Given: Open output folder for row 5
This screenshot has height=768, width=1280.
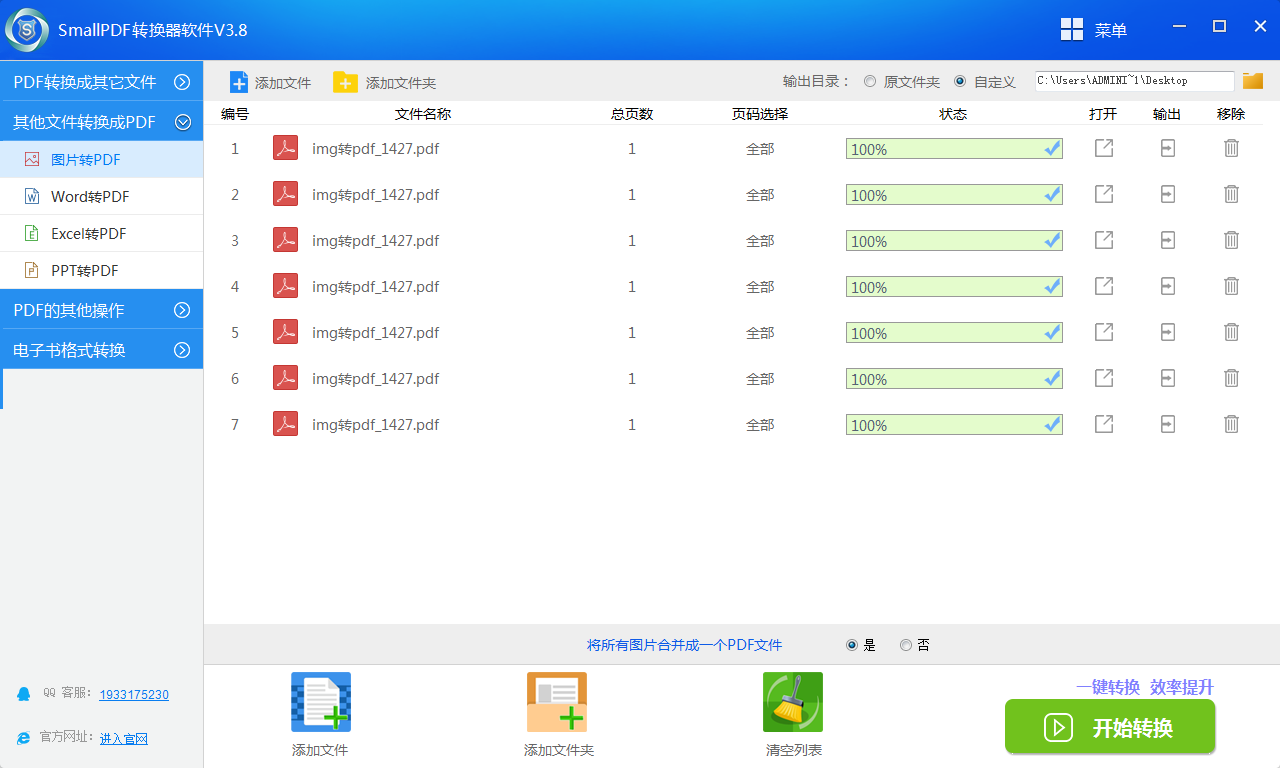Looking at the screenshot, I should point(1168,332).
